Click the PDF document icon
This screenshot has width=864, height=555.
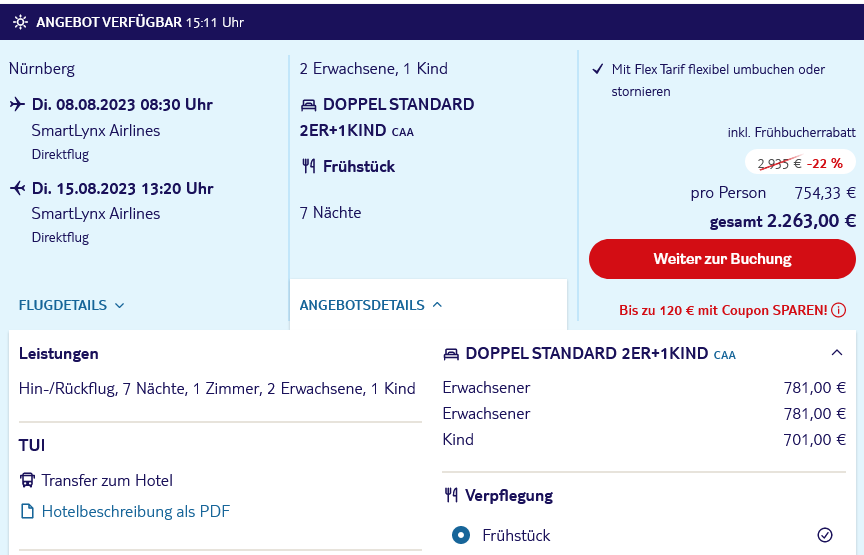click(27, 511)
